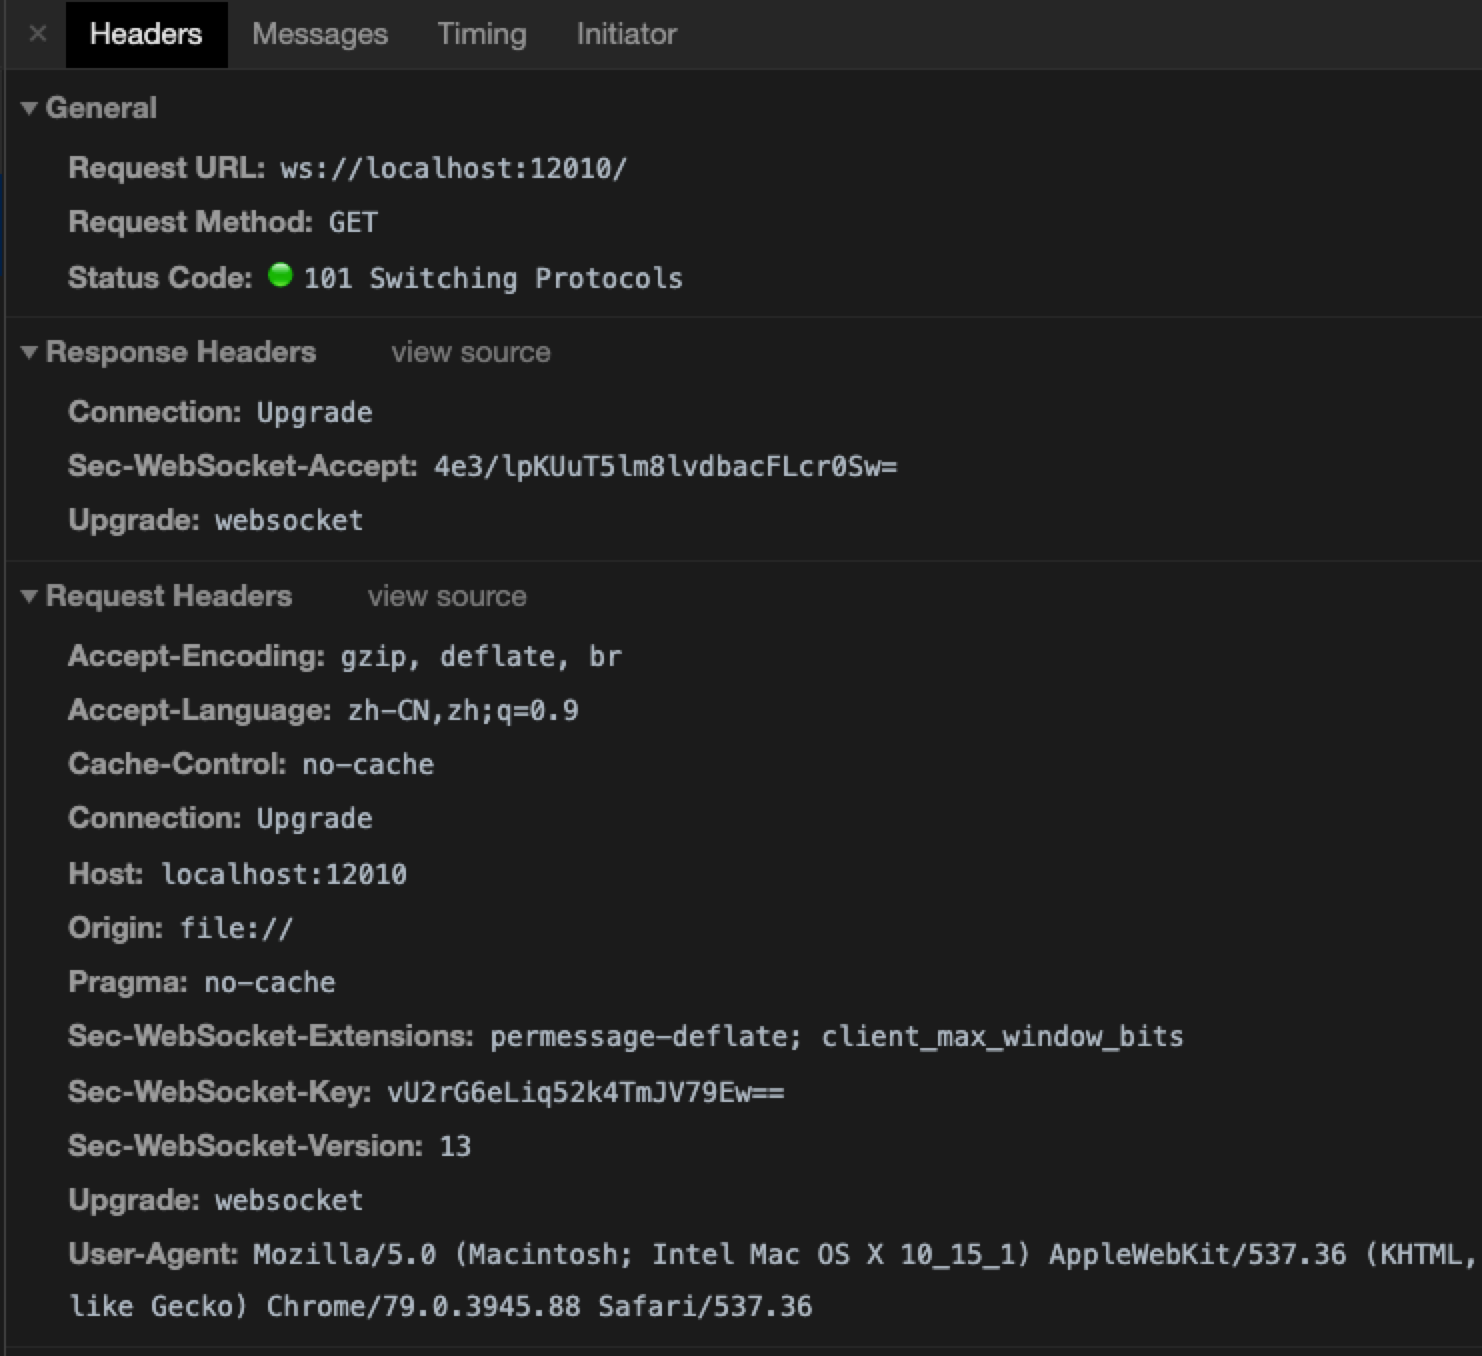Viewport: 1482px width, 1356px height.
Task: Click the 101 Switching Protocols status text
Action: pyautogui.click(x=493, y=278)
